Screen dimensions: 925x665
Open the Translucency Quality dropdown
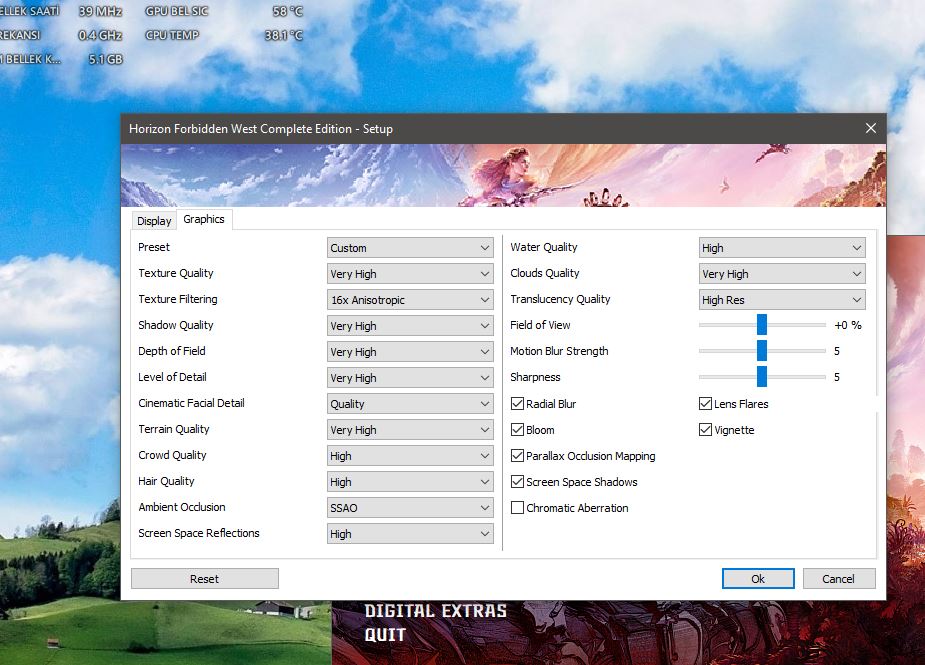tap(782, 300)
